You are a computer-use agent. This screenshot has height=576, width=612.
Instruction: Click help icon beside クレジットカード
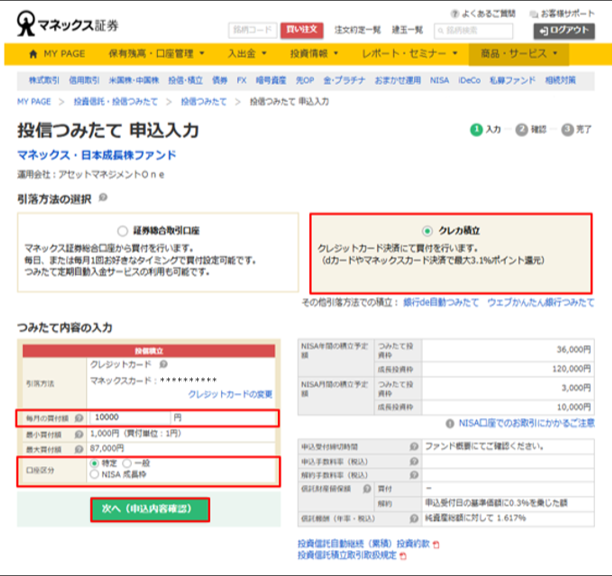point(164,364)
